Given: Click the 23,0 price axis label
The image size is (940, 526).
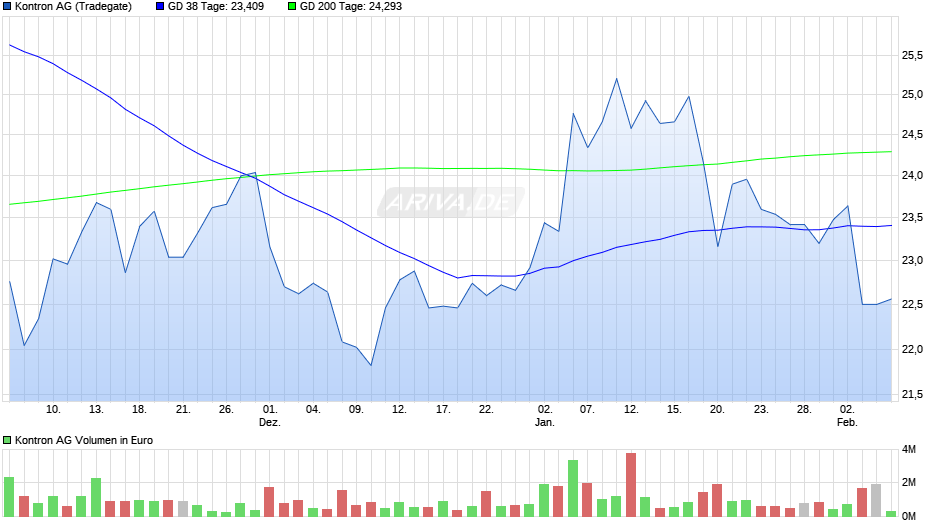Looking at the screenshot, I should (x=912, y=261).
